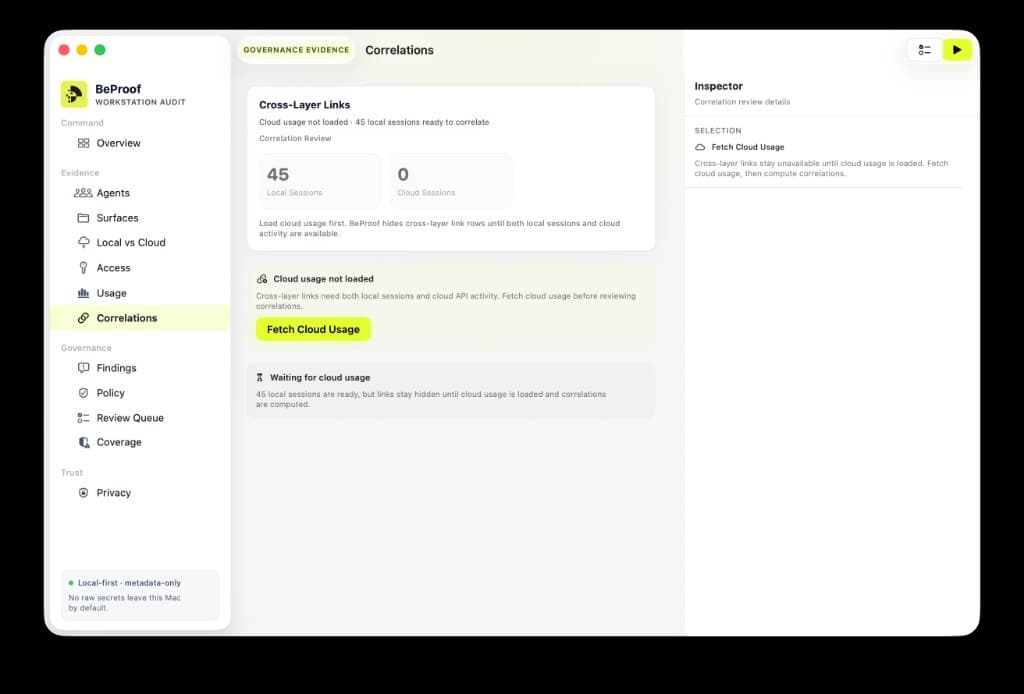Click the Workstation Audit subtitle

tap(140, 103)
